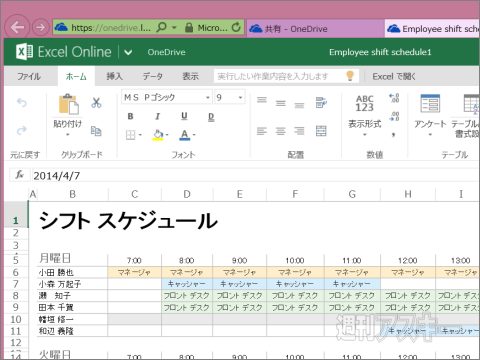480x360 pixels.
Task: Apply the yellow fill color
Action: tap(158, 135)
